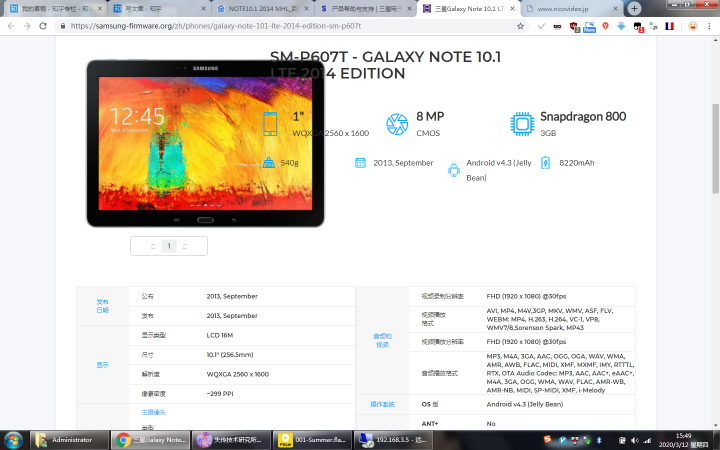Screen dimensions: 720x450
Task: Click the Snapdragon 800 chip icon
Action: point(522,124)
